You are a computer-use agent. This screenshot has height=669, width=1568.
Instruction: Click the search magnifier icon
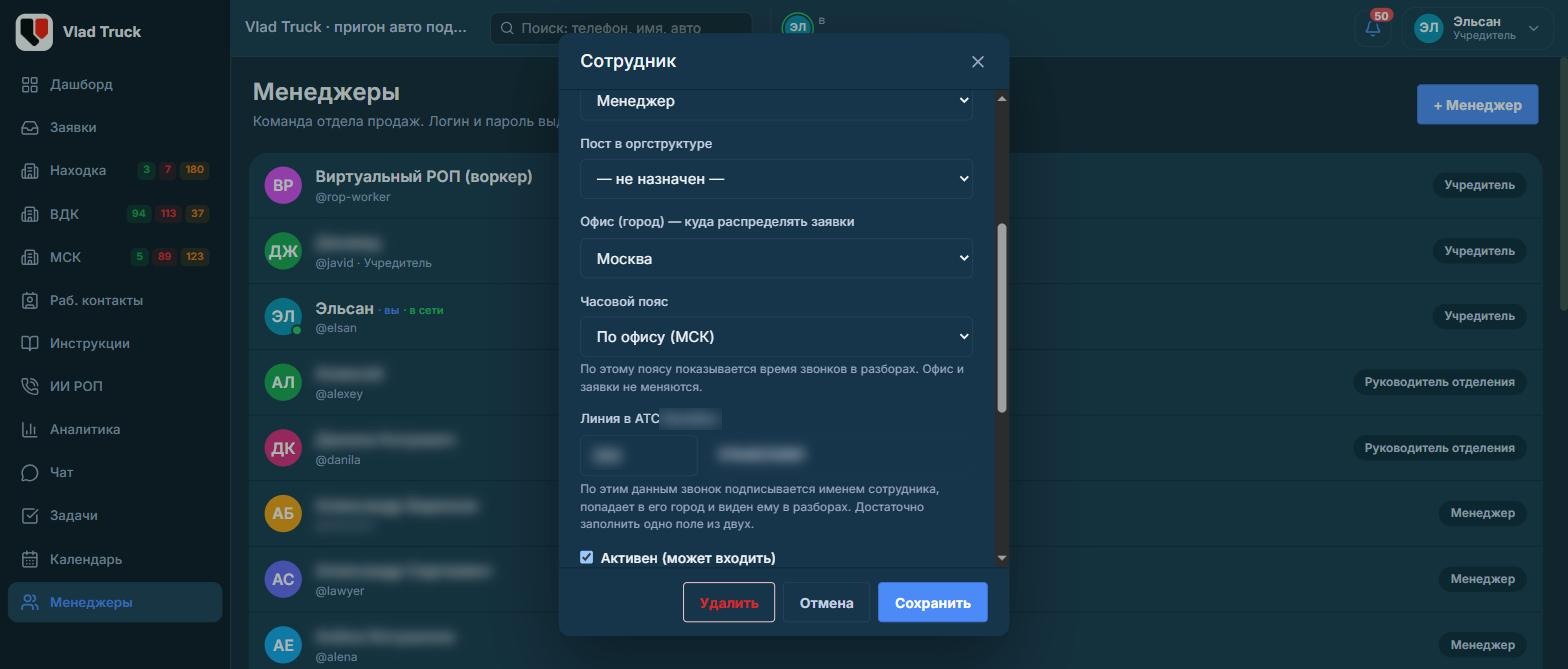tap(507, 28)
